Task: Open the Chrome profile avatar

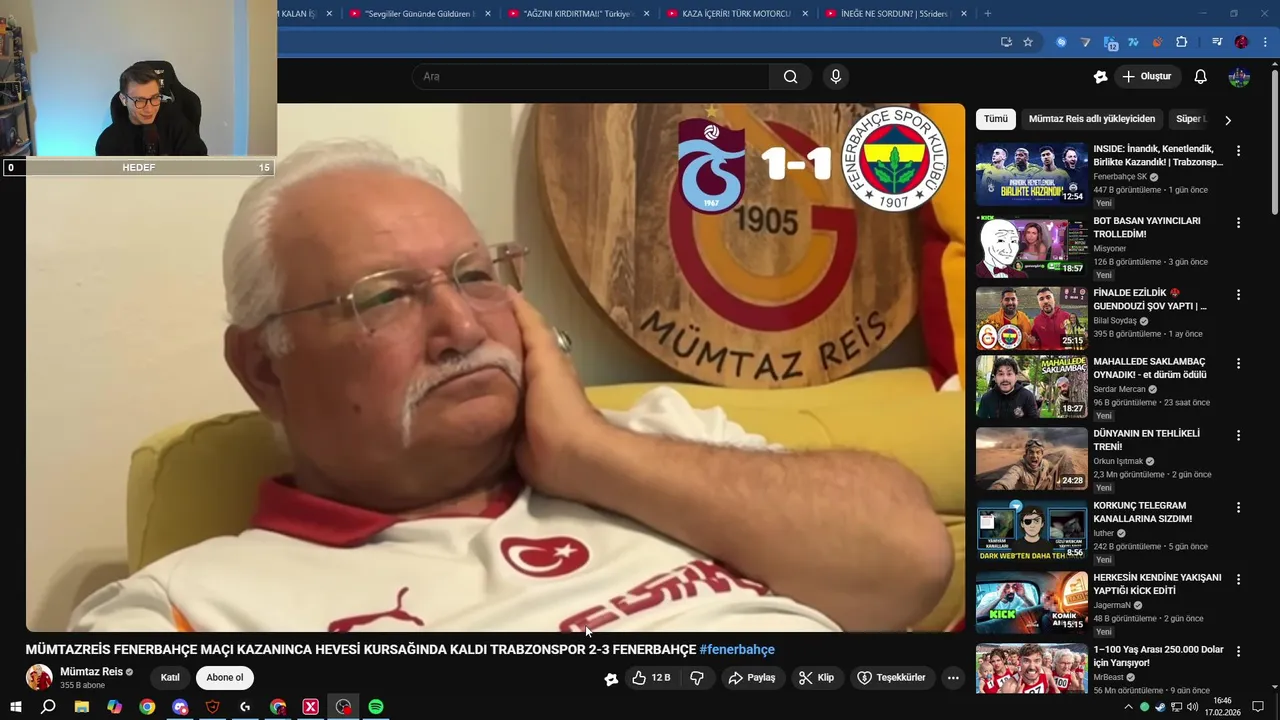Action: [1241, 42]
